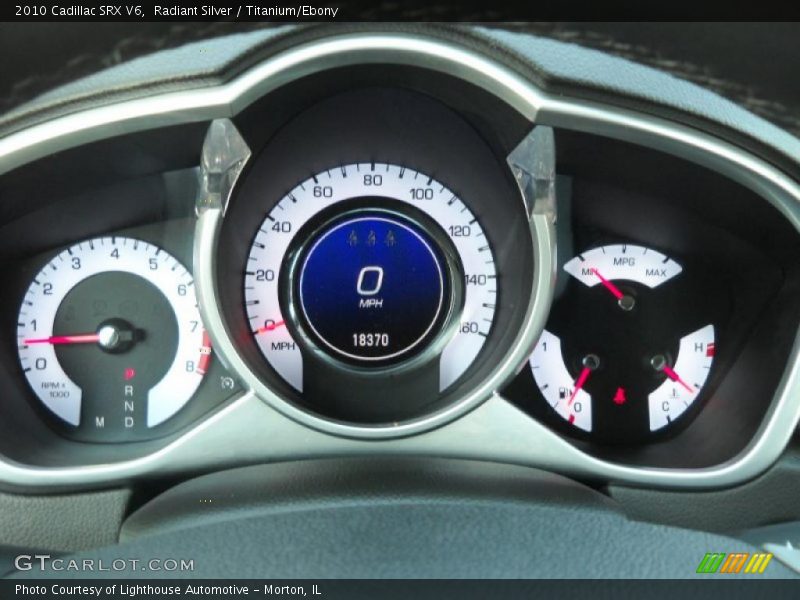Click the 6 on the tachometer
The height and width of the screenshot is (600, 800).
pos(182,290)
